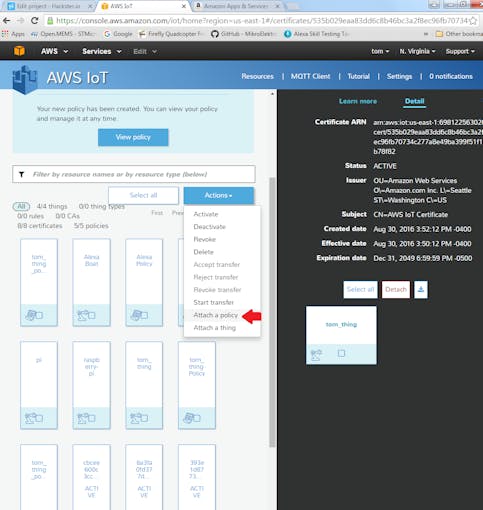Tick the checkbox on the pi card

pos(39,418)
